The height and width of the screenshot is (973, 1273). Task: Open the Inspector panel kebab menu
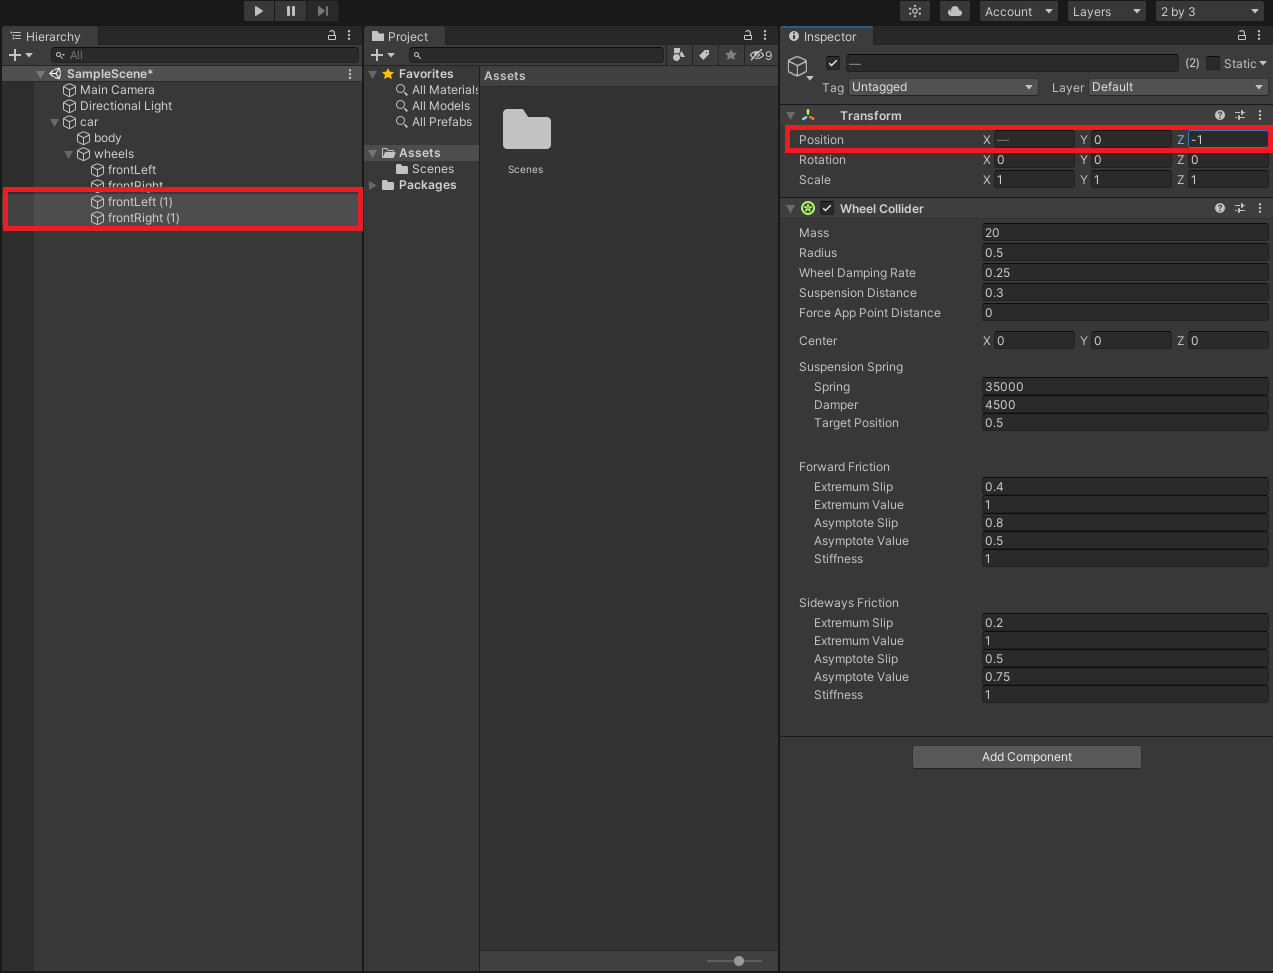[1259, 35]
